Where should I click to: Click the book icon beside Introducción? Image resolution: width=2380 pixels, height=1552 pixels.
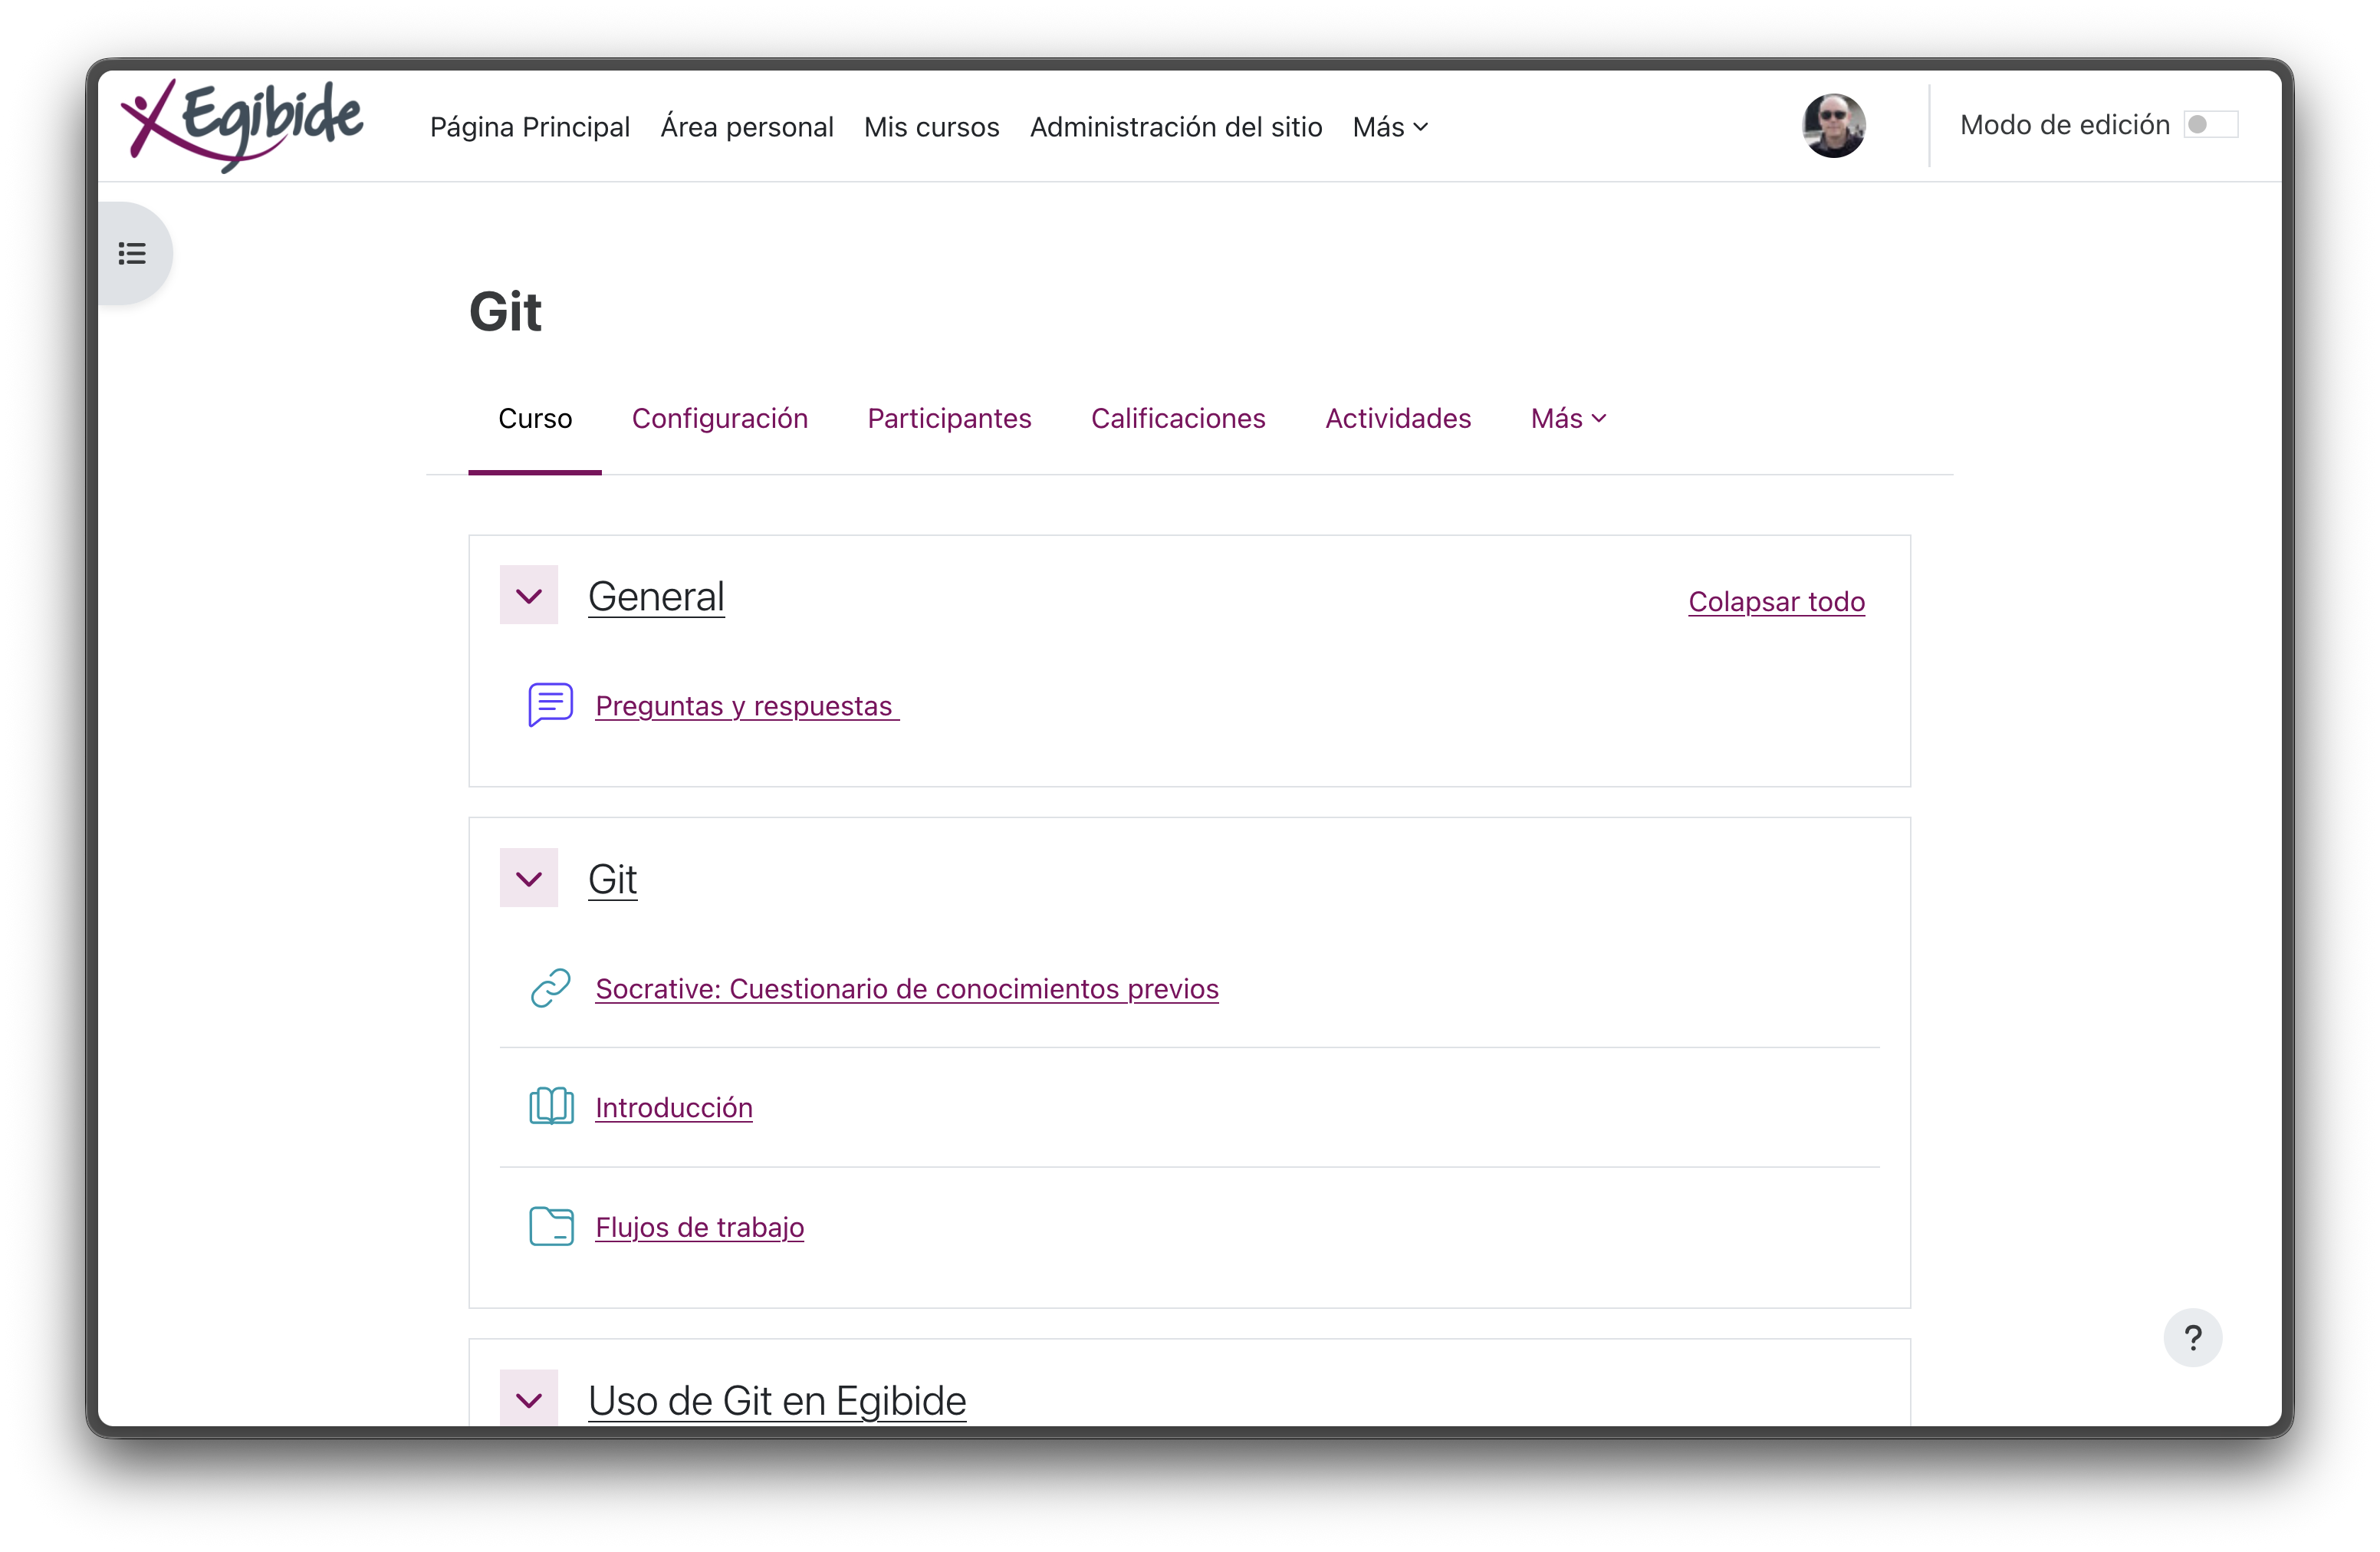(x=550, y=1107)
